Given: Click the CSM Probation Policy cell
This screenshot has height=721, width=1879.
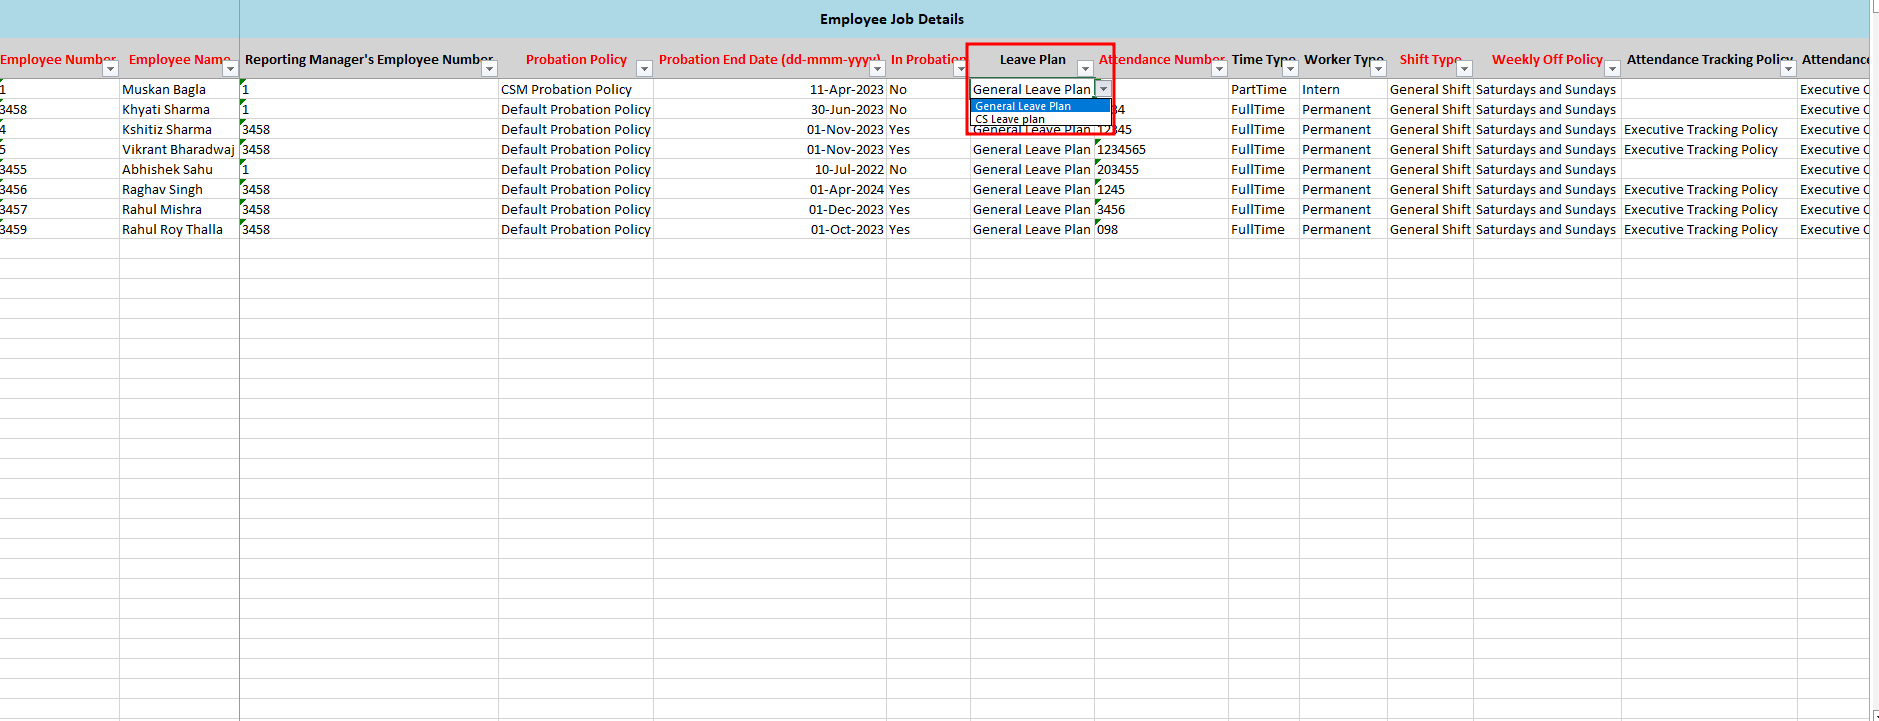Looking at the screenshot, I should click(x=566, y=89).
